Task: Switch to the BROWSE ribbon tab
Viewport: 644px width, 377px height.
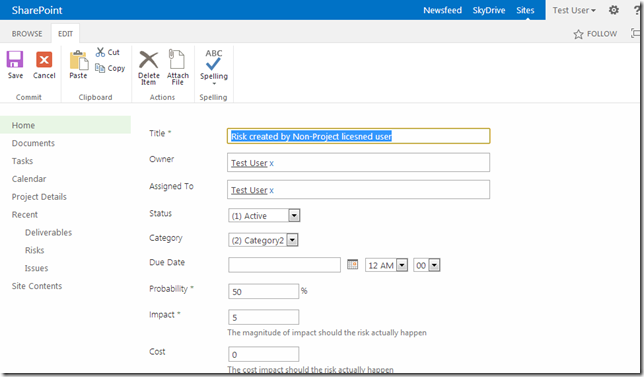Action: click(x=27, y=34)
